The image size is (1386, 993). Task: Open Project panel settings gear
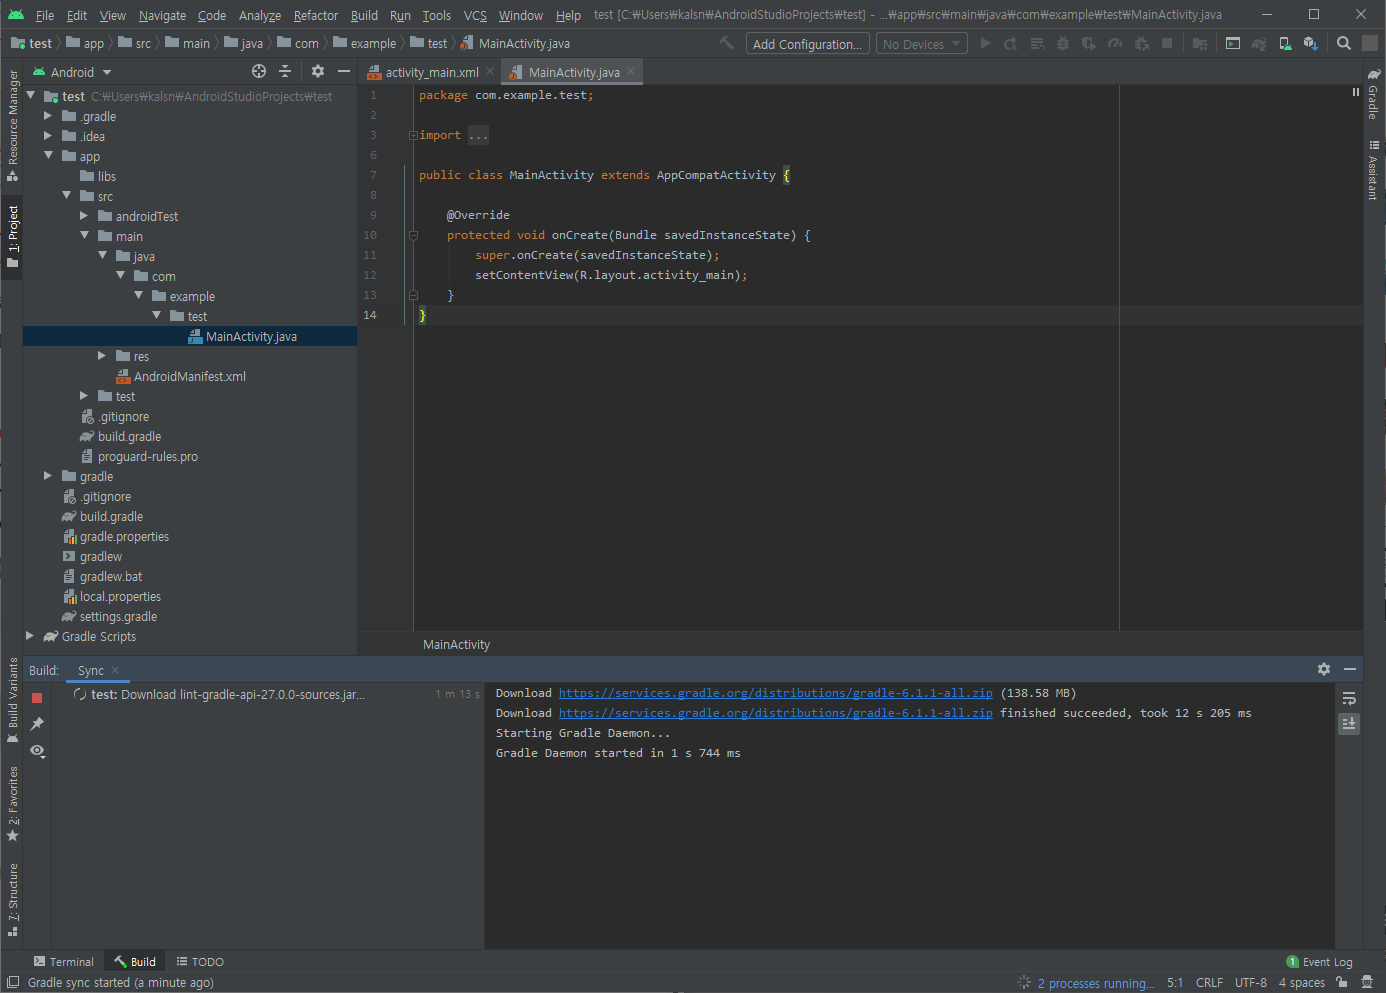point(318,71)
